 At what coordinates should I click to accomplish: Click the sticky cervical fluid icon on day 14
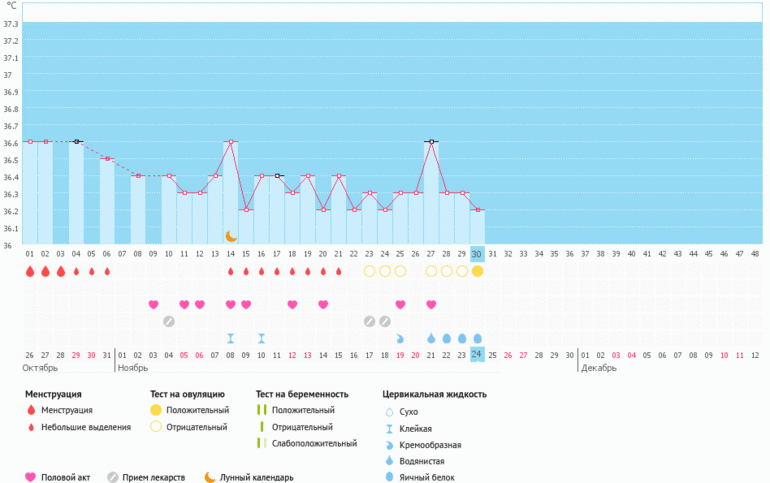pos(231,338)
